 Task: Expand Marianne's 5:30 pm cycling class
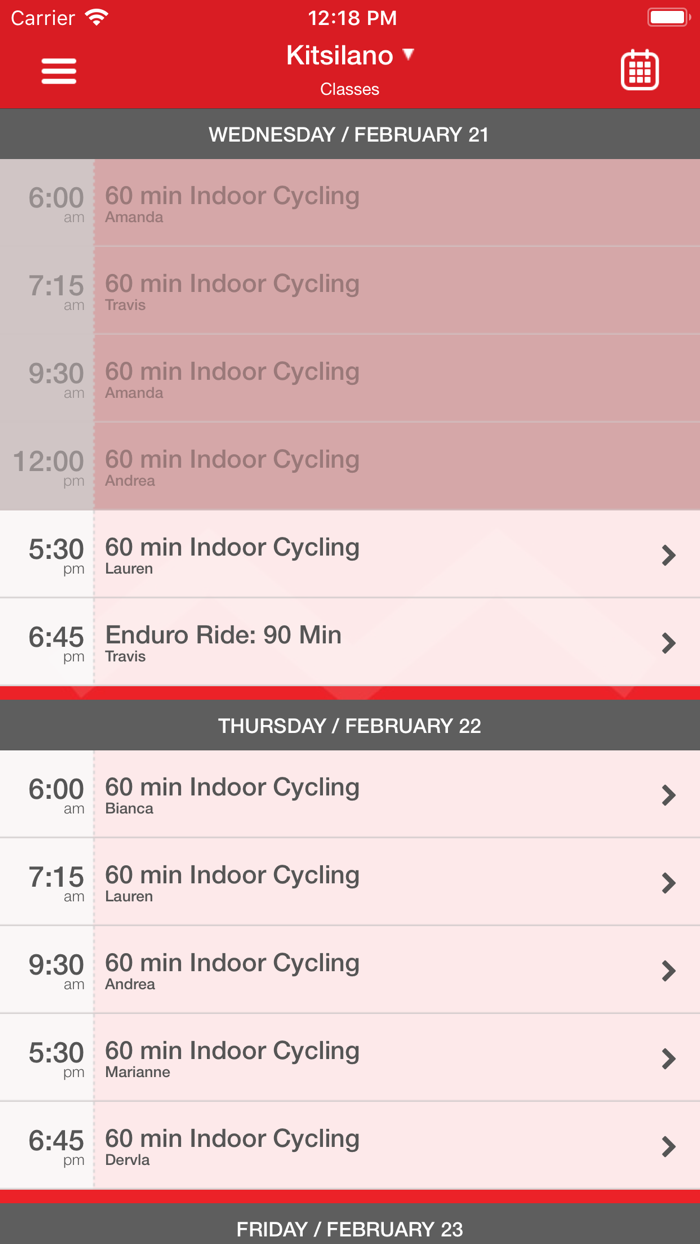pyautogui.click(x=350, y=1057)
